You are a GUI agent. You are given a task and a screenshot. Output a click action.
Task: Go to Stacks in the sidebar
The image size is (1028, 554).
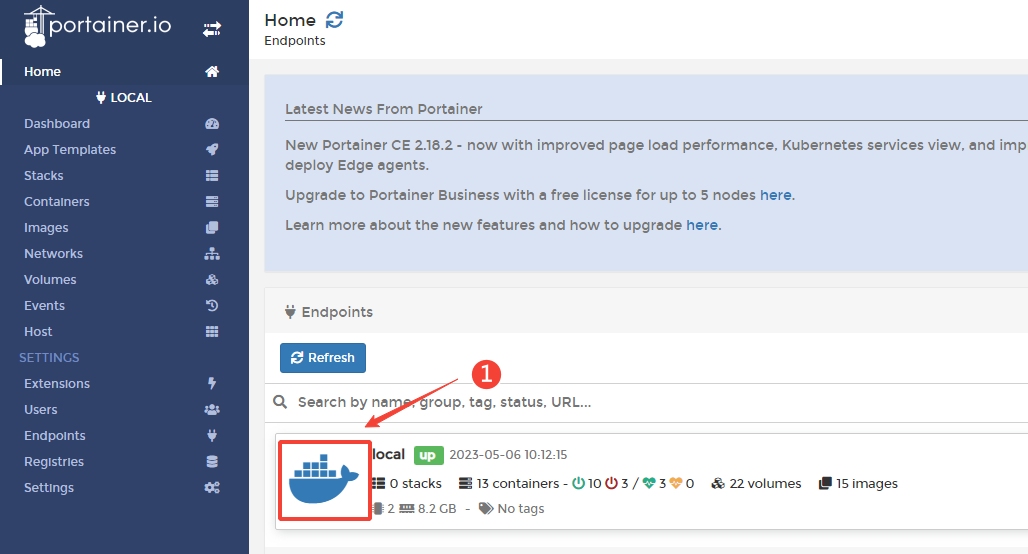[x=44, y=176]
